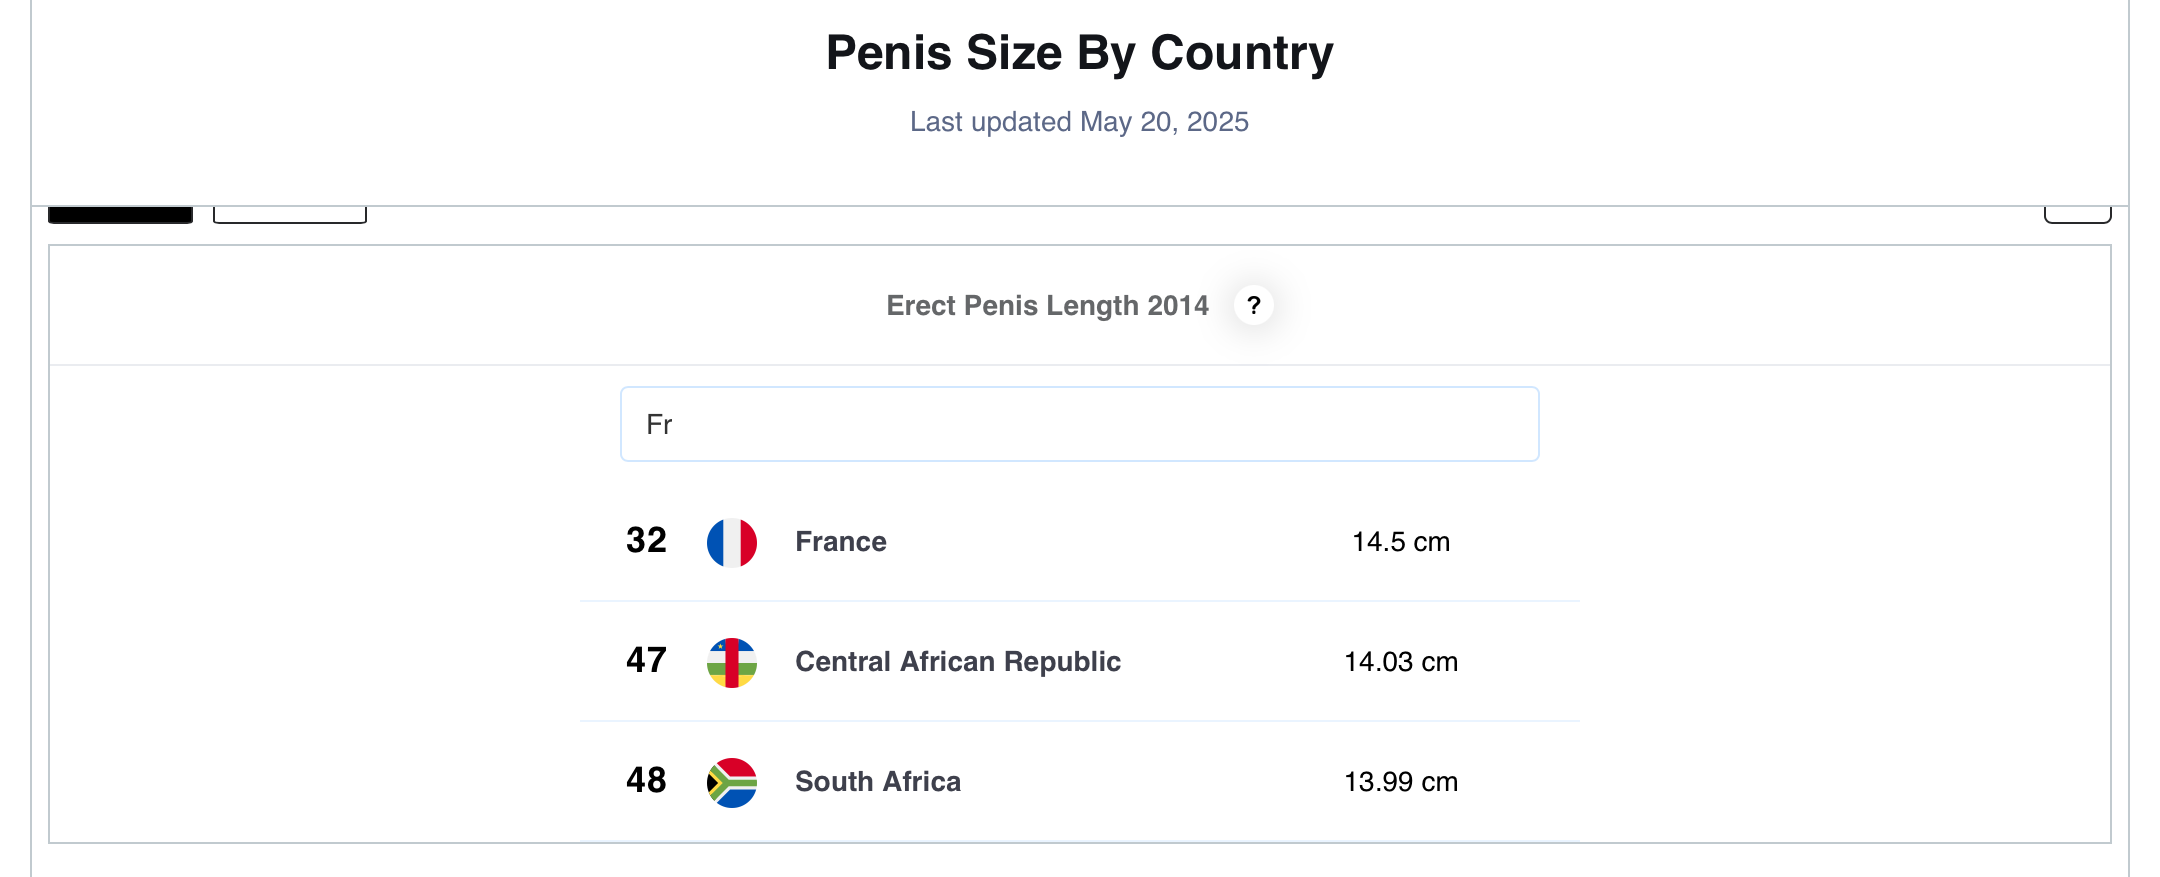
Task: Select the South Africa country name
Action: [877, 782]
